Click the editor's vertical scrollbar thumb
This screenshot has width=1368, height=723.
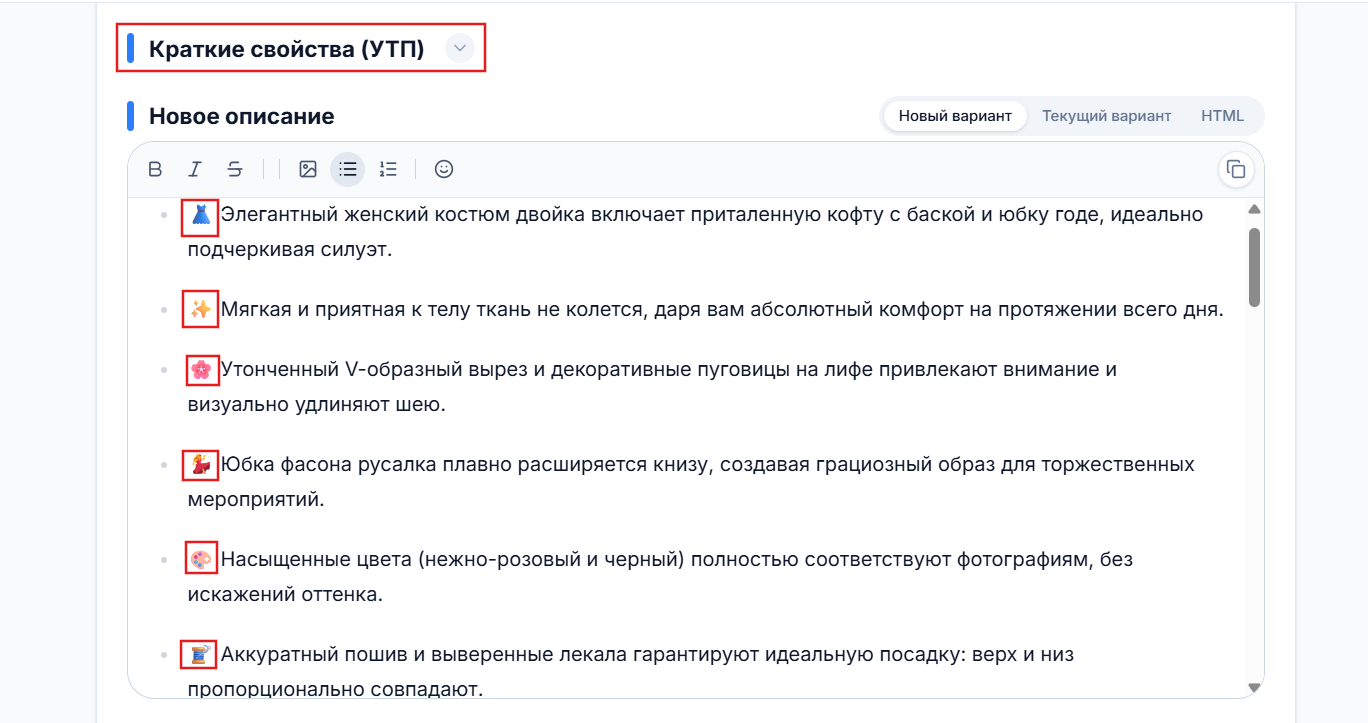(x=1254, y=267)
